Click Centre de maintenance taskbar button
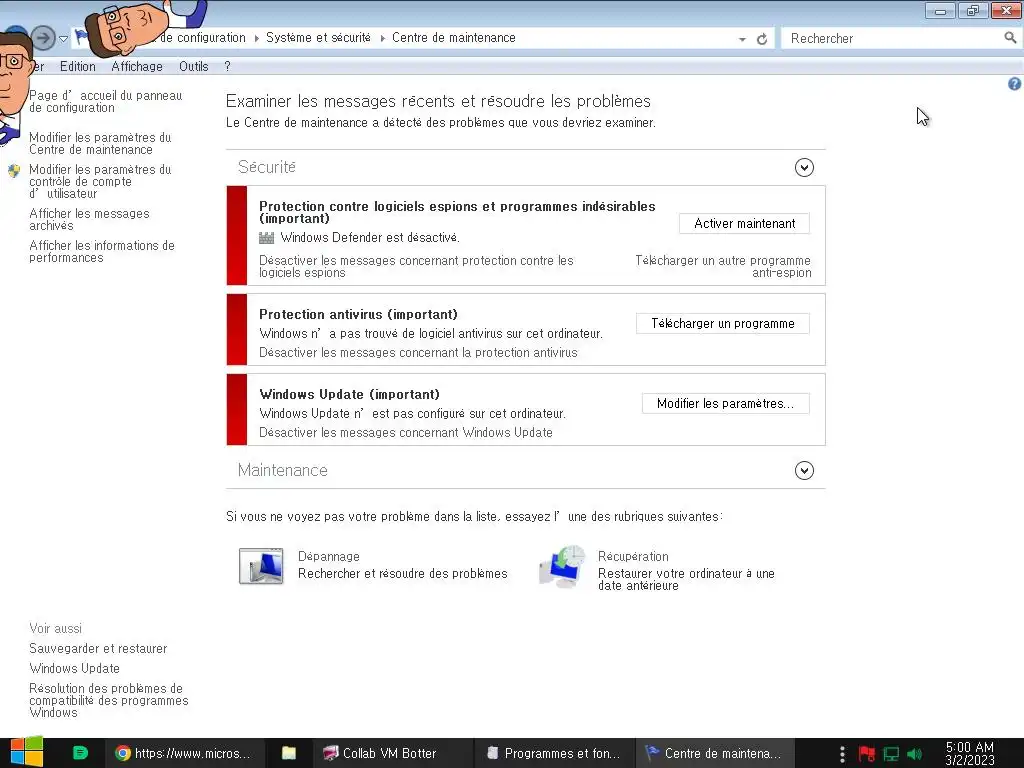 [713, 753]
